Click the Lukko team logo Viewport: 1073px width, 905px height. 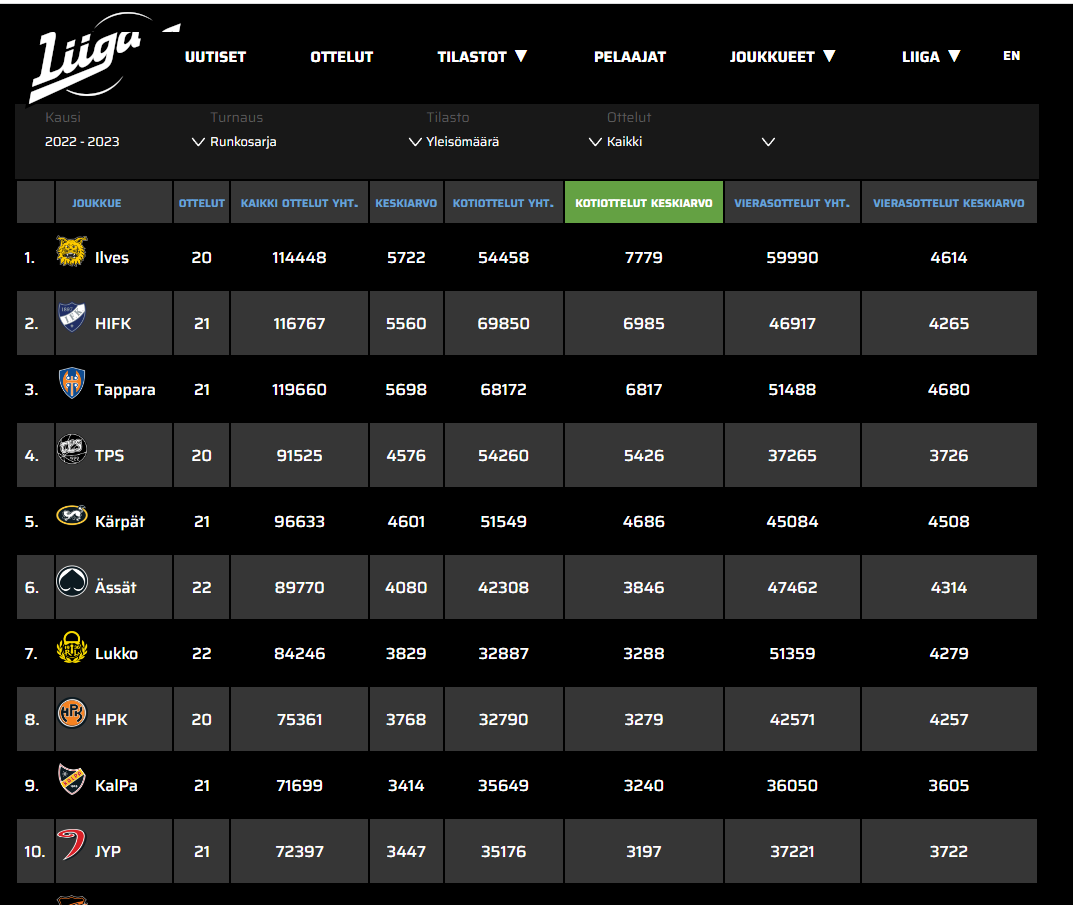(72, 647)
